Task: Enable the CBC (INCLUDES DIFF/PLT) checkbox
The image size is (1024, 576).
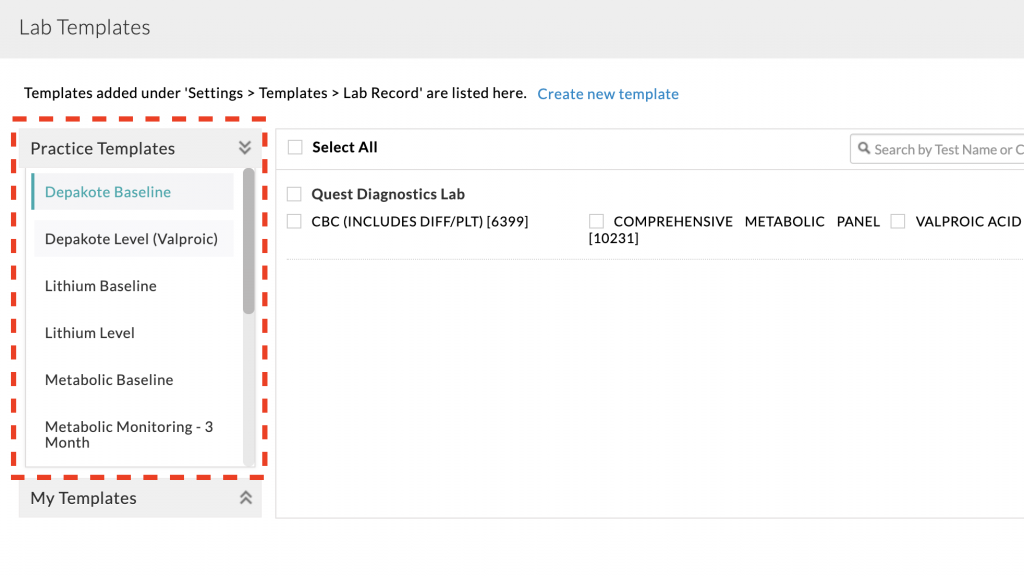Action: pyautogui.click(x=295, y=221)
